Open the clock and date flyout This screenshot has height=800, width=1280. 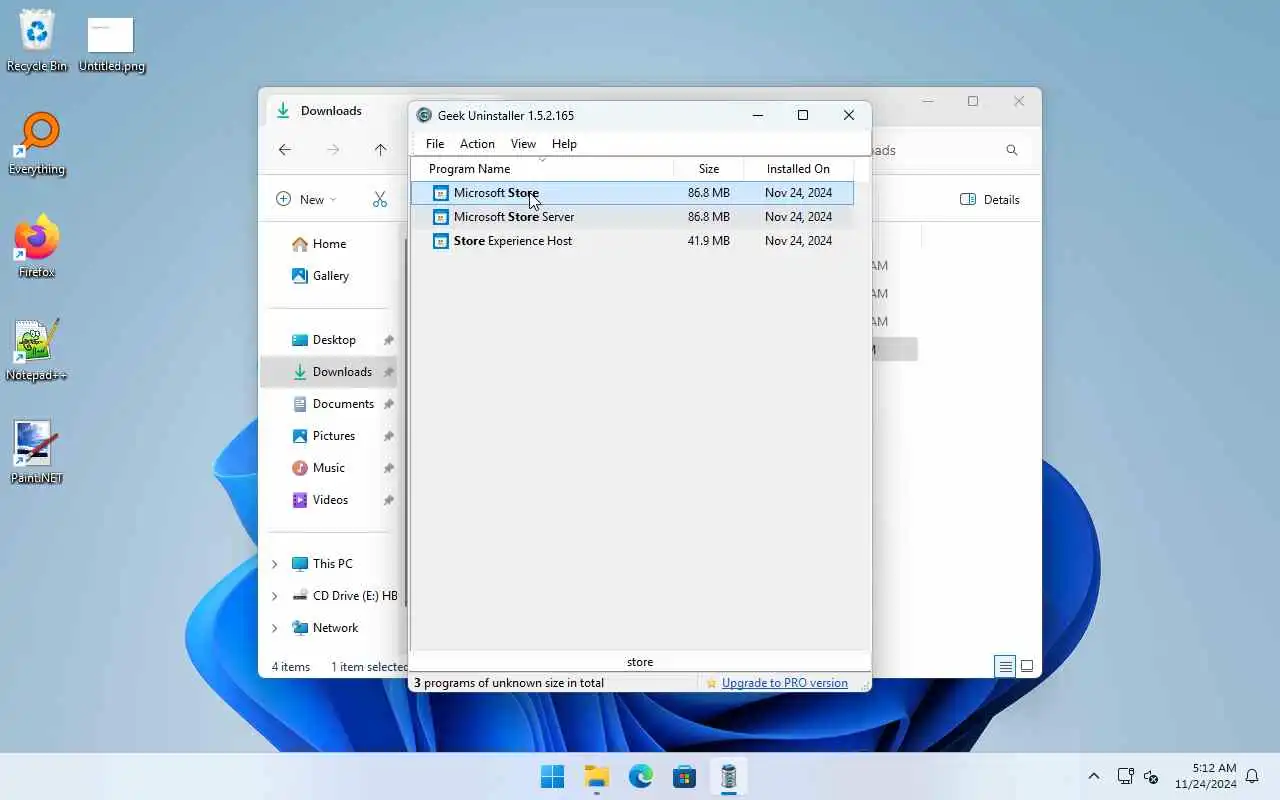tap(1206, 776)
